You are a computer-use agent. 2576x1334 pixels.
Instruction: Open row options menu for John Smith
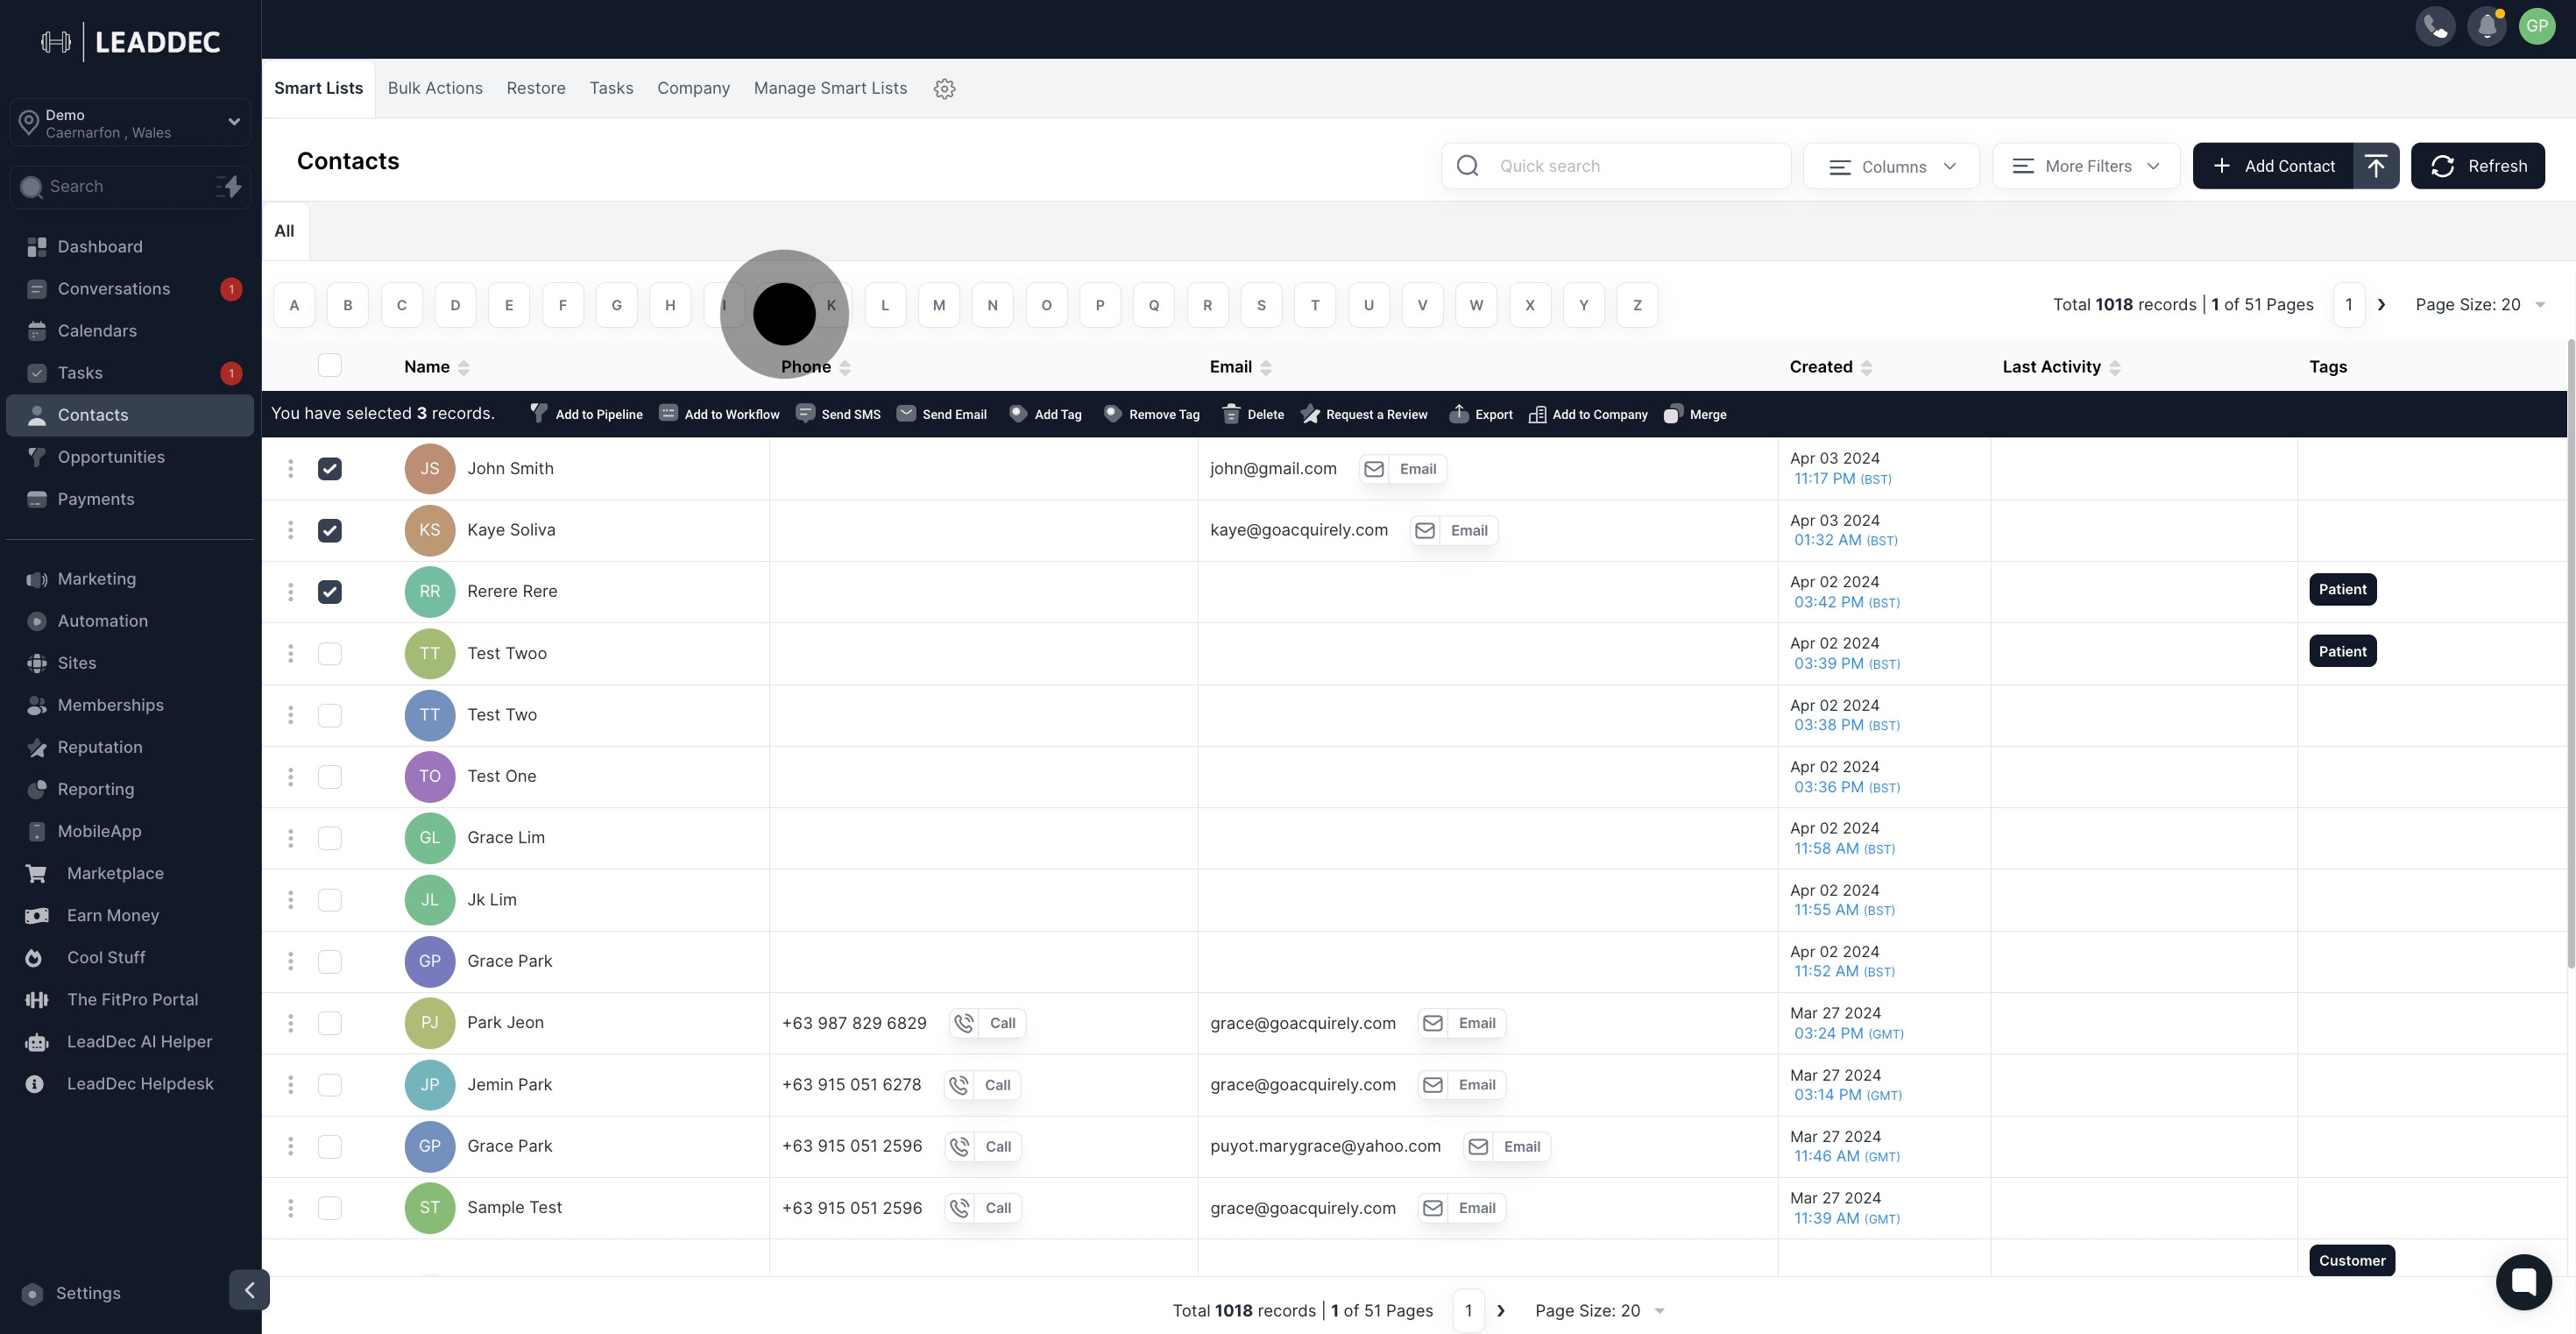[x=291, y=468]
